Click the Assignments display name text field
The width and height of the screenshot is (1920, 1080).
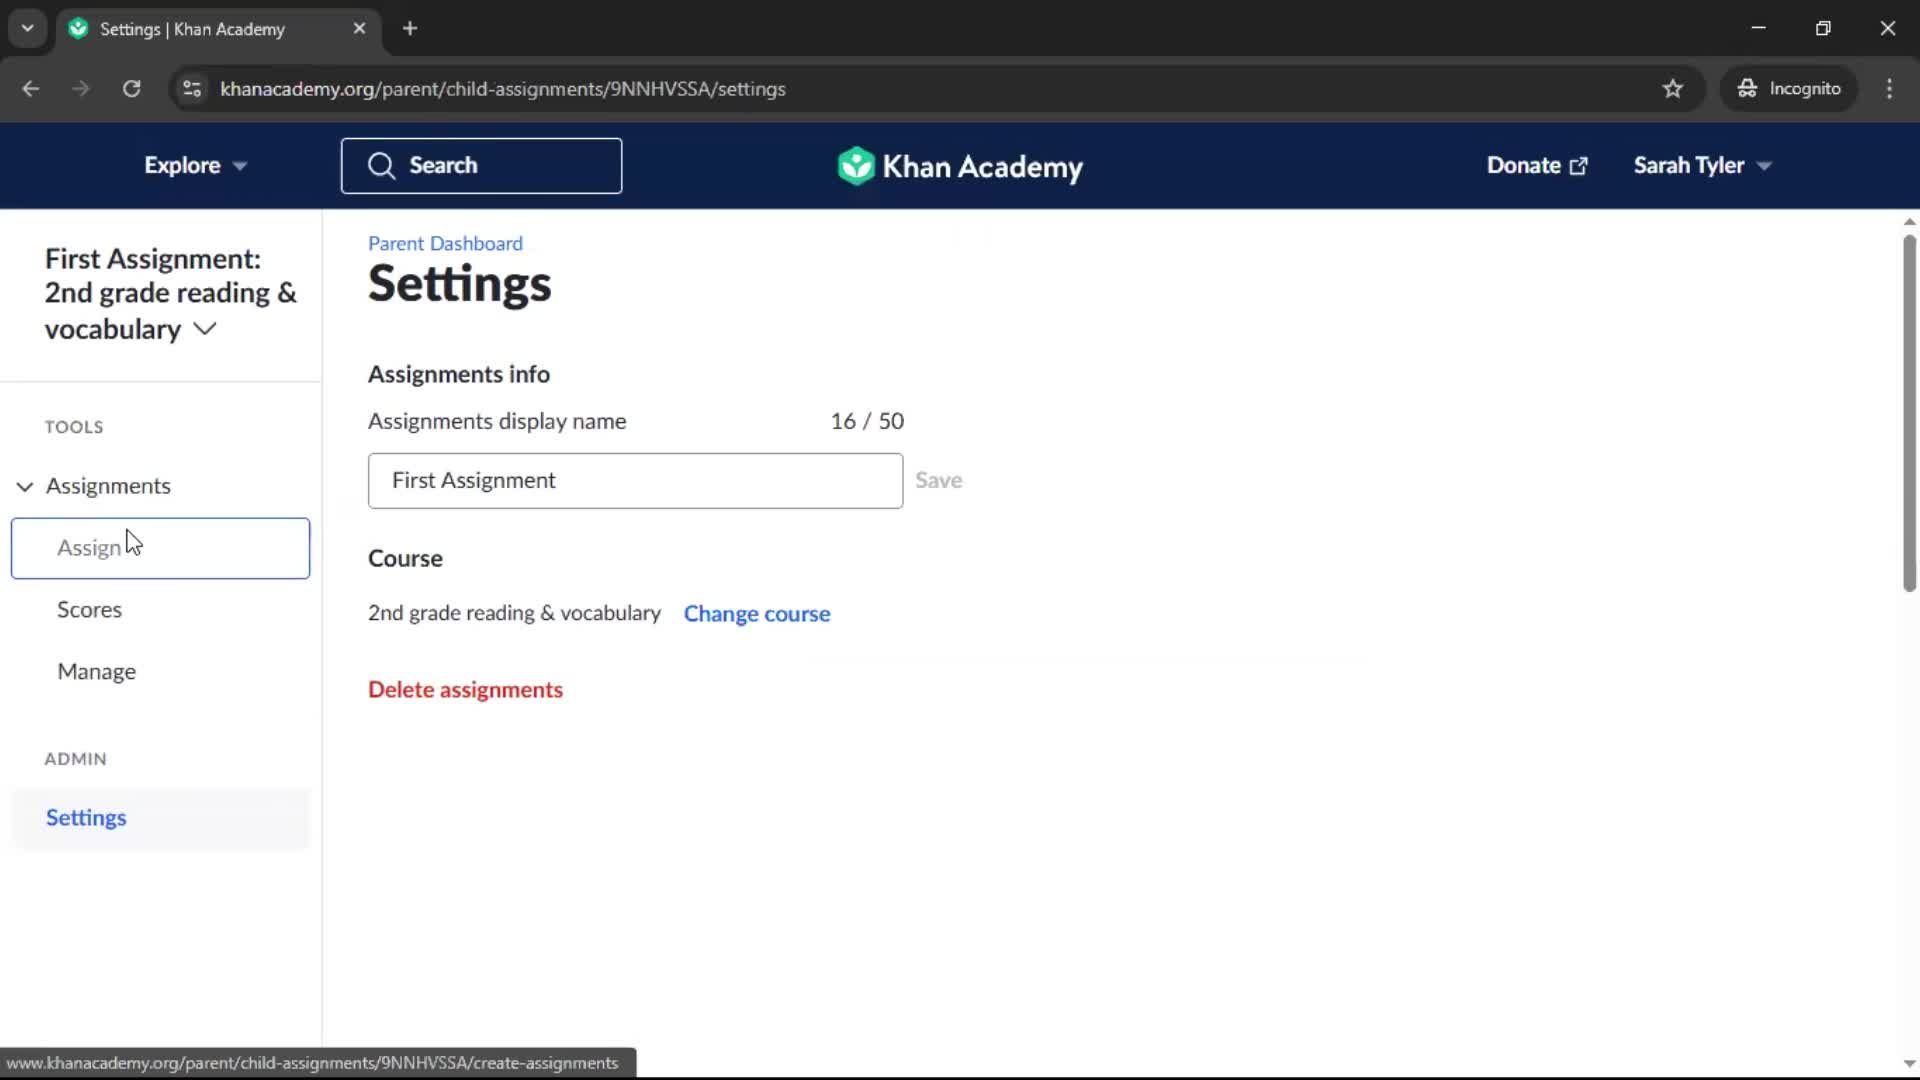click(635, 481)
